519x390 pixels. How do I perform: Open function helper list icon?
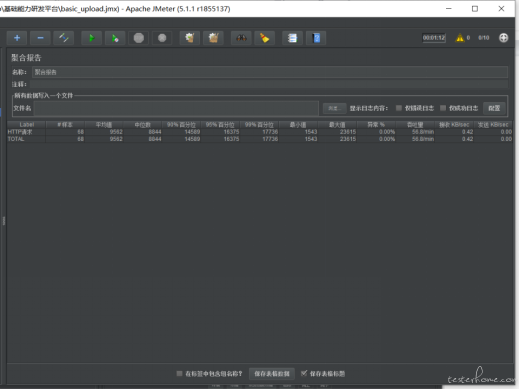(292, 38)
